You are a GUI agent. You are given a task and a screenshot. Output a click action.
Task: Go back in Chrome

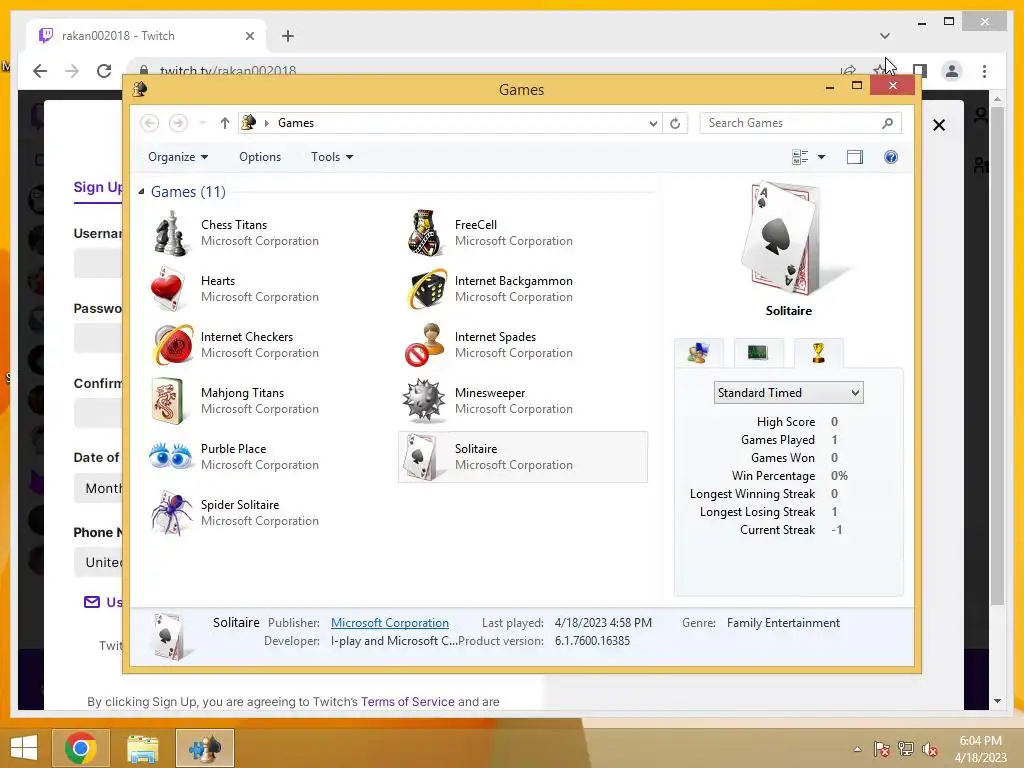tap(40, 71)
